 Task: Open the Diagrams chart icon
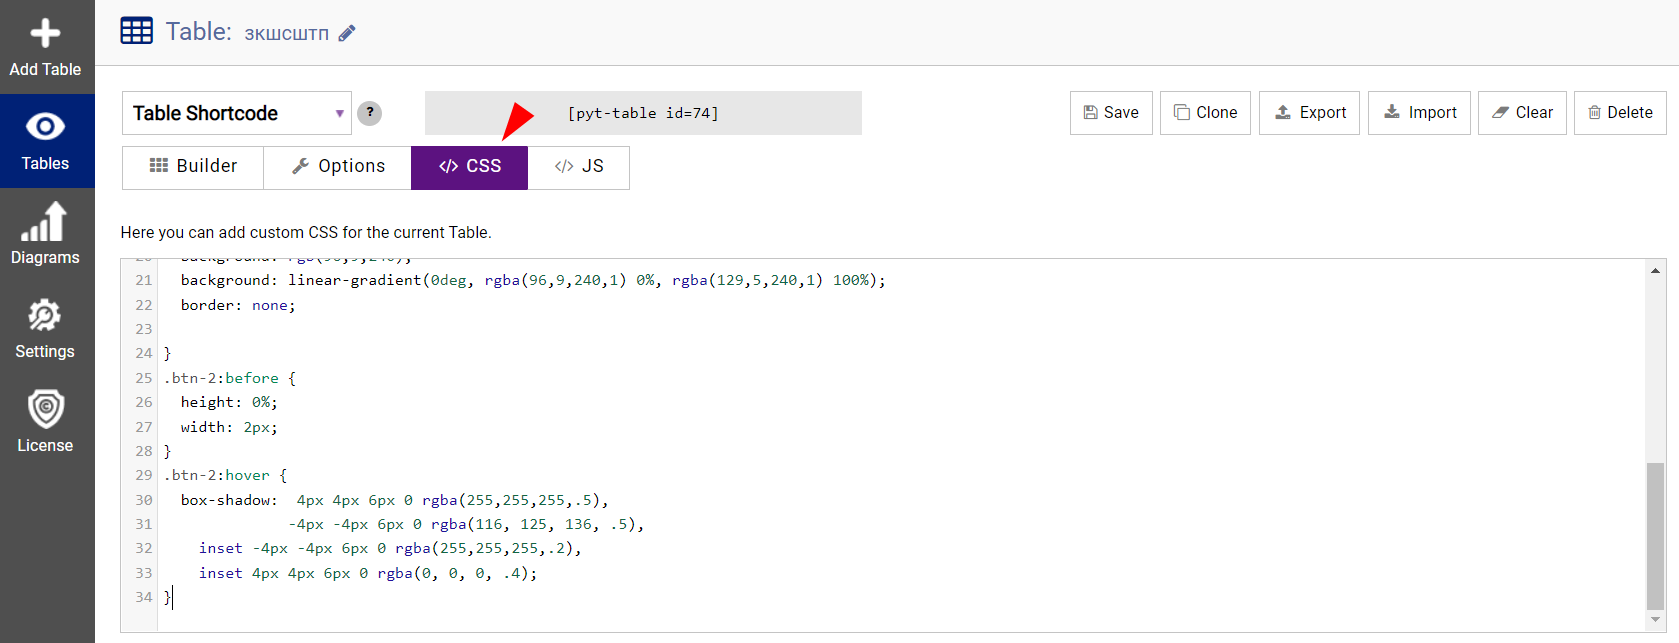[45, 221]
